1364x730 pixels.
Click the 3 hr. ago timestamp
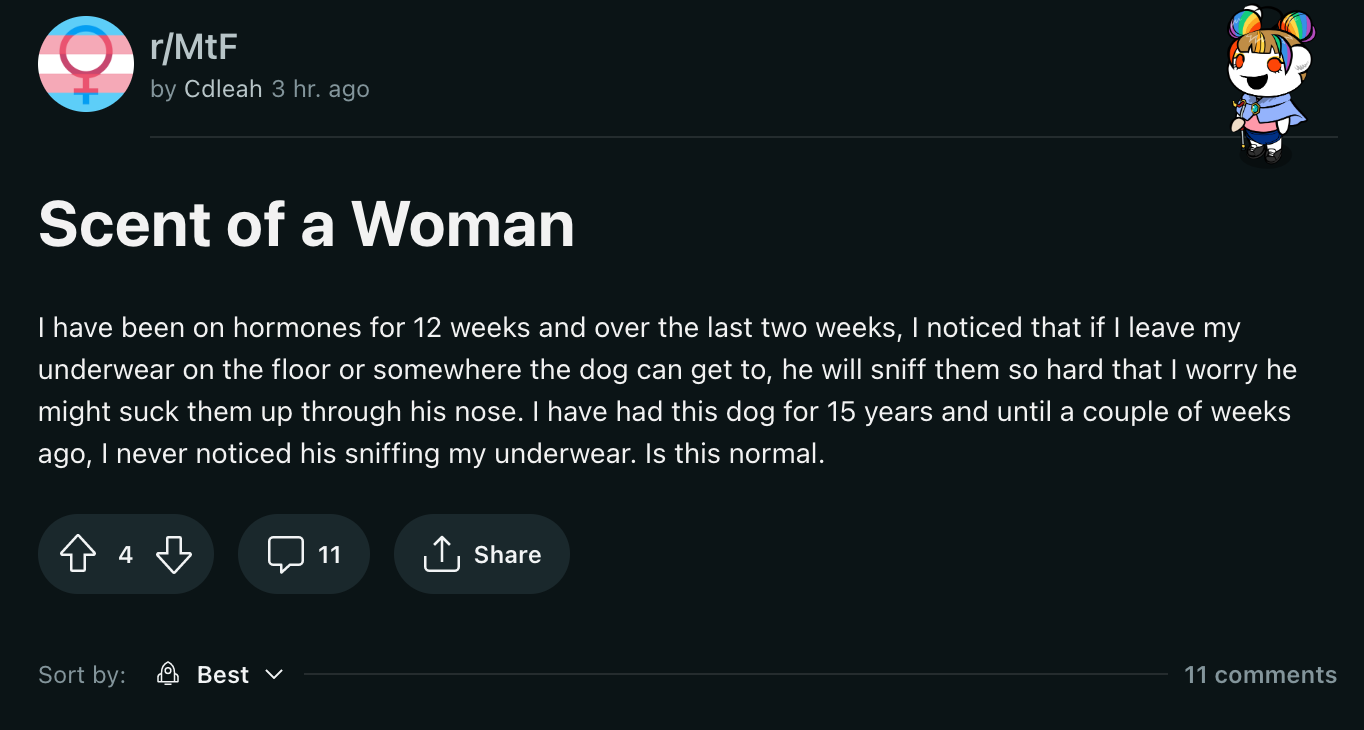[x=321, y=89]
